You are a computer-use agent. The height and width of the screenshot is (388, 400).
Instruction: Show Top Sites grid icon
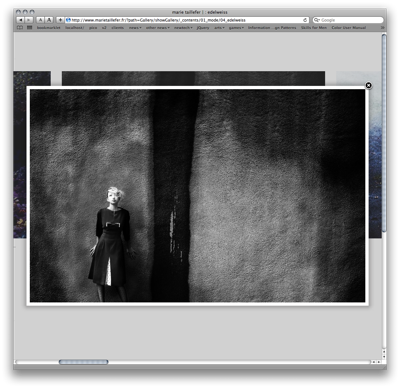29,28
